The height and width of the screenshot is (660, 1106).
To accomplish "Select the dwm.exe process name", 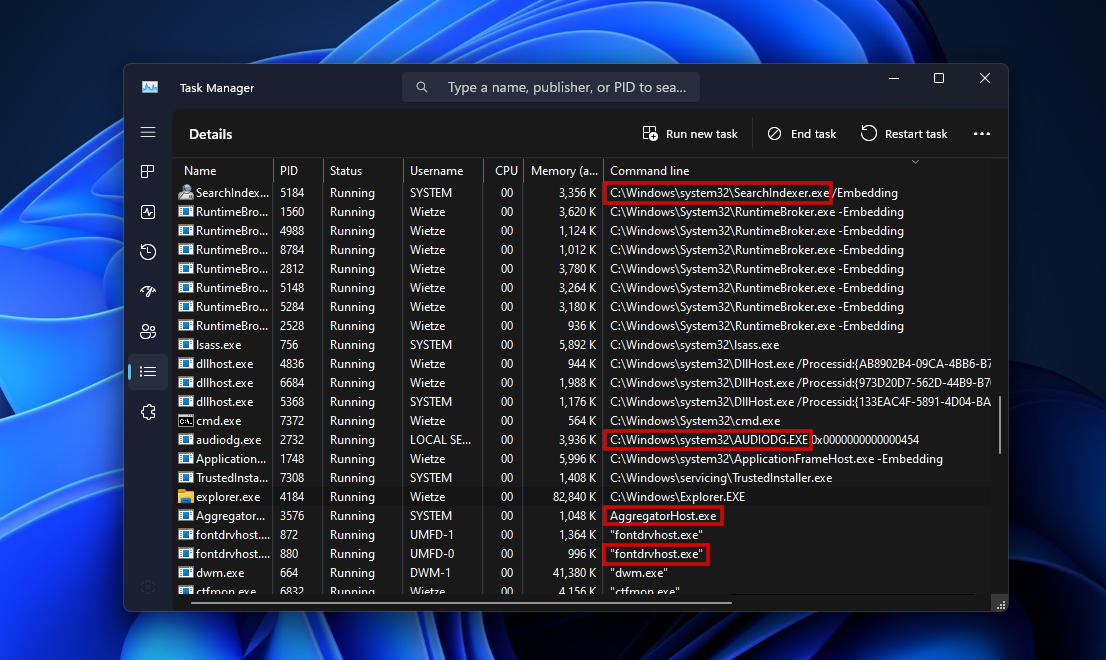I will 220,573.
